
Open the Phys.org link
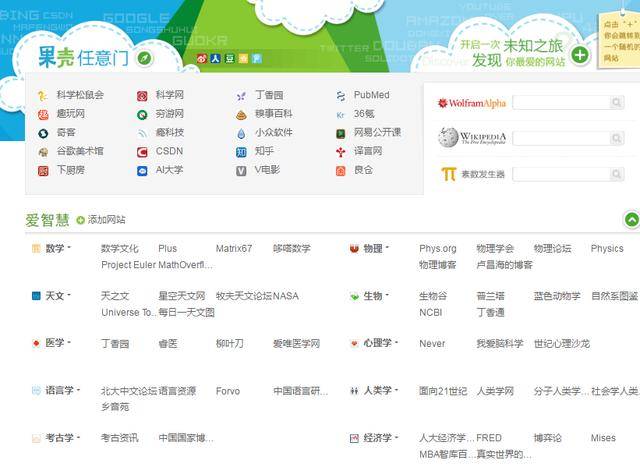438,249
